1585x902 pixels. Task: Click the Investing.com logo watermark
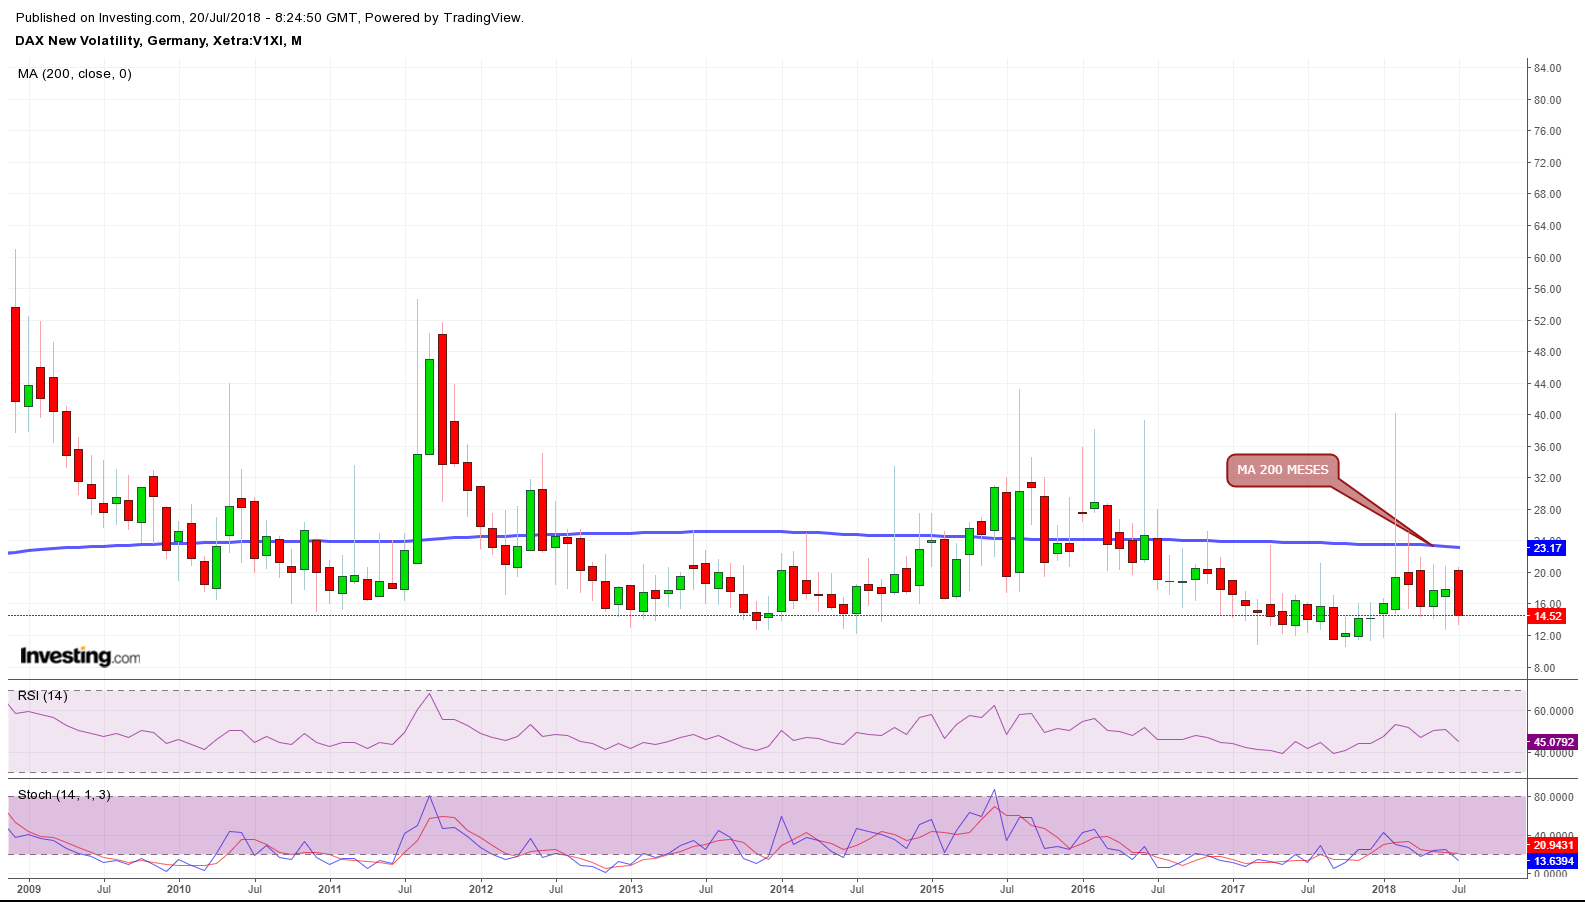(x=80, y=656)
